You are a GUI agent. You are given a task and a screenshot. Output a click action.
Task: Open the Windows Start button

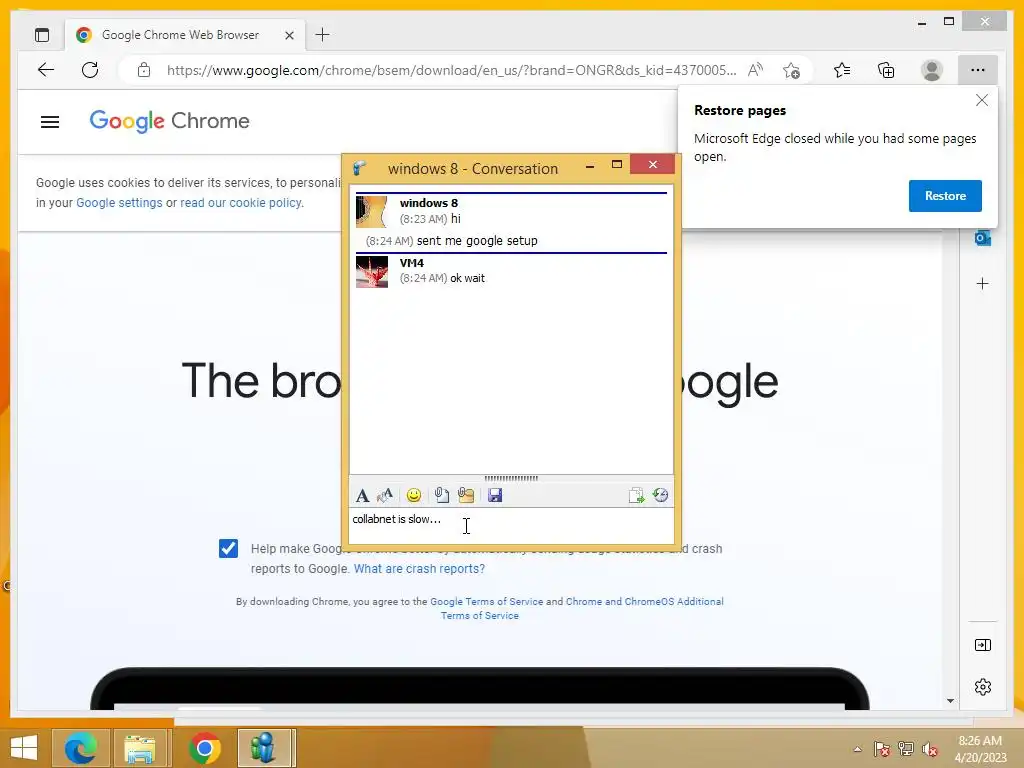click(24, 748)
